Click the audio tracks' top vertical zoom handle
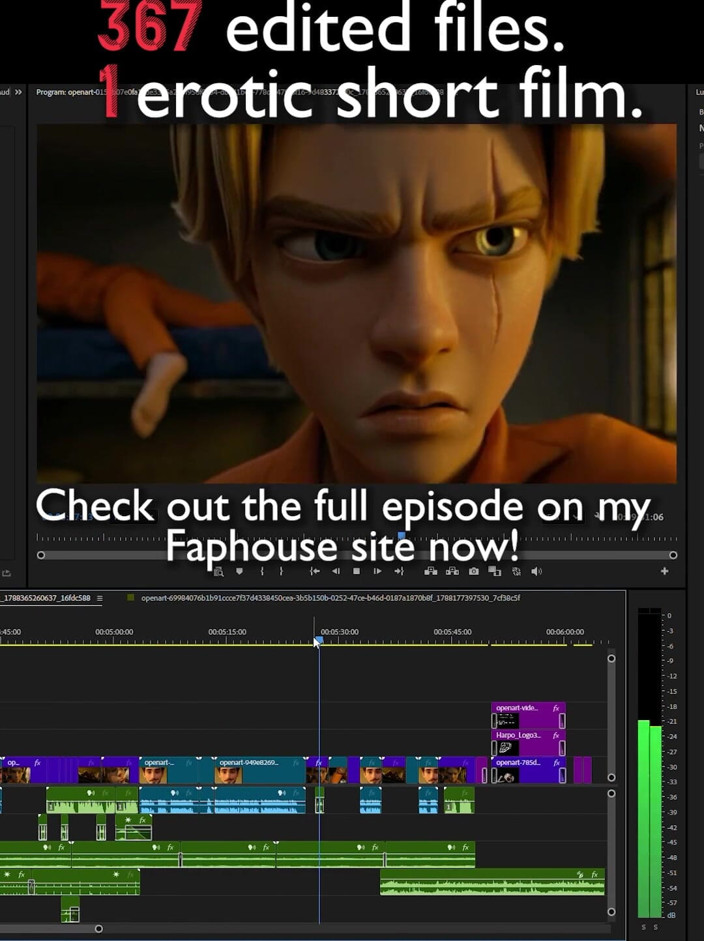704x941 pixels. coord(612,793)
